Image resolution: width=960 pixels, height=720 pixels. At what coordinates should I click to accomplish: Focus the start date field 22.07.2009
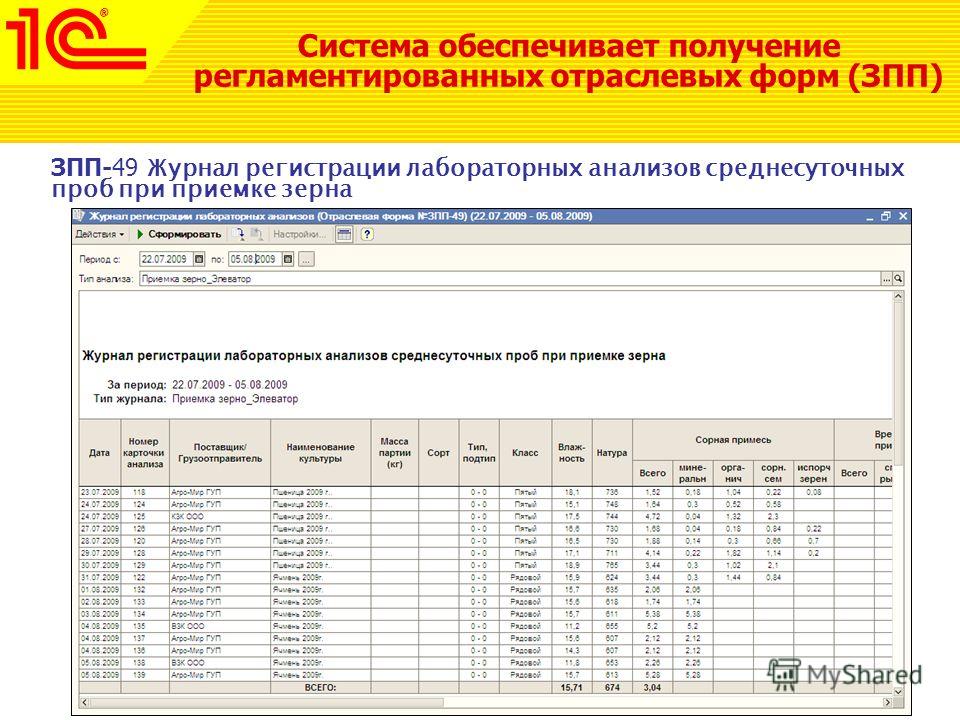[x=167, y=260]
